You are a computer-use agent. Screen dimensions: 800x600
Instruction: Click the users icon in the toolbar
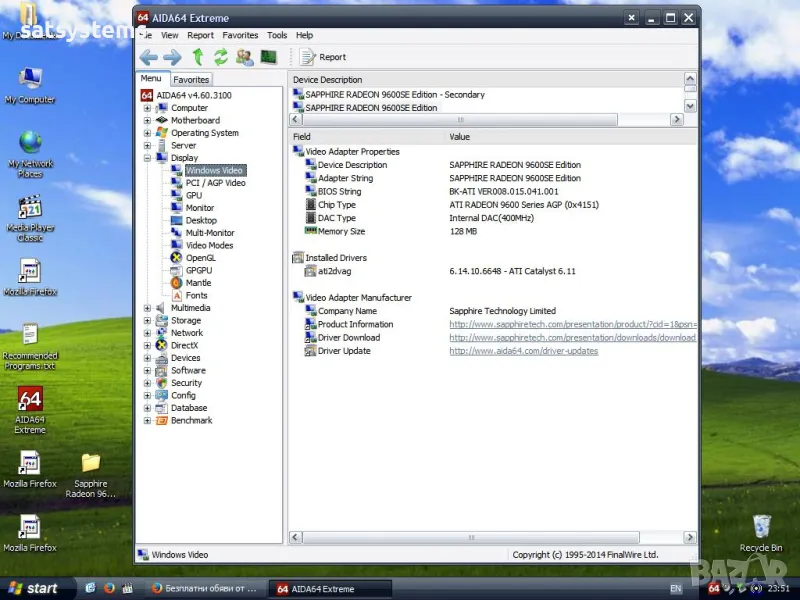[244, 57]
